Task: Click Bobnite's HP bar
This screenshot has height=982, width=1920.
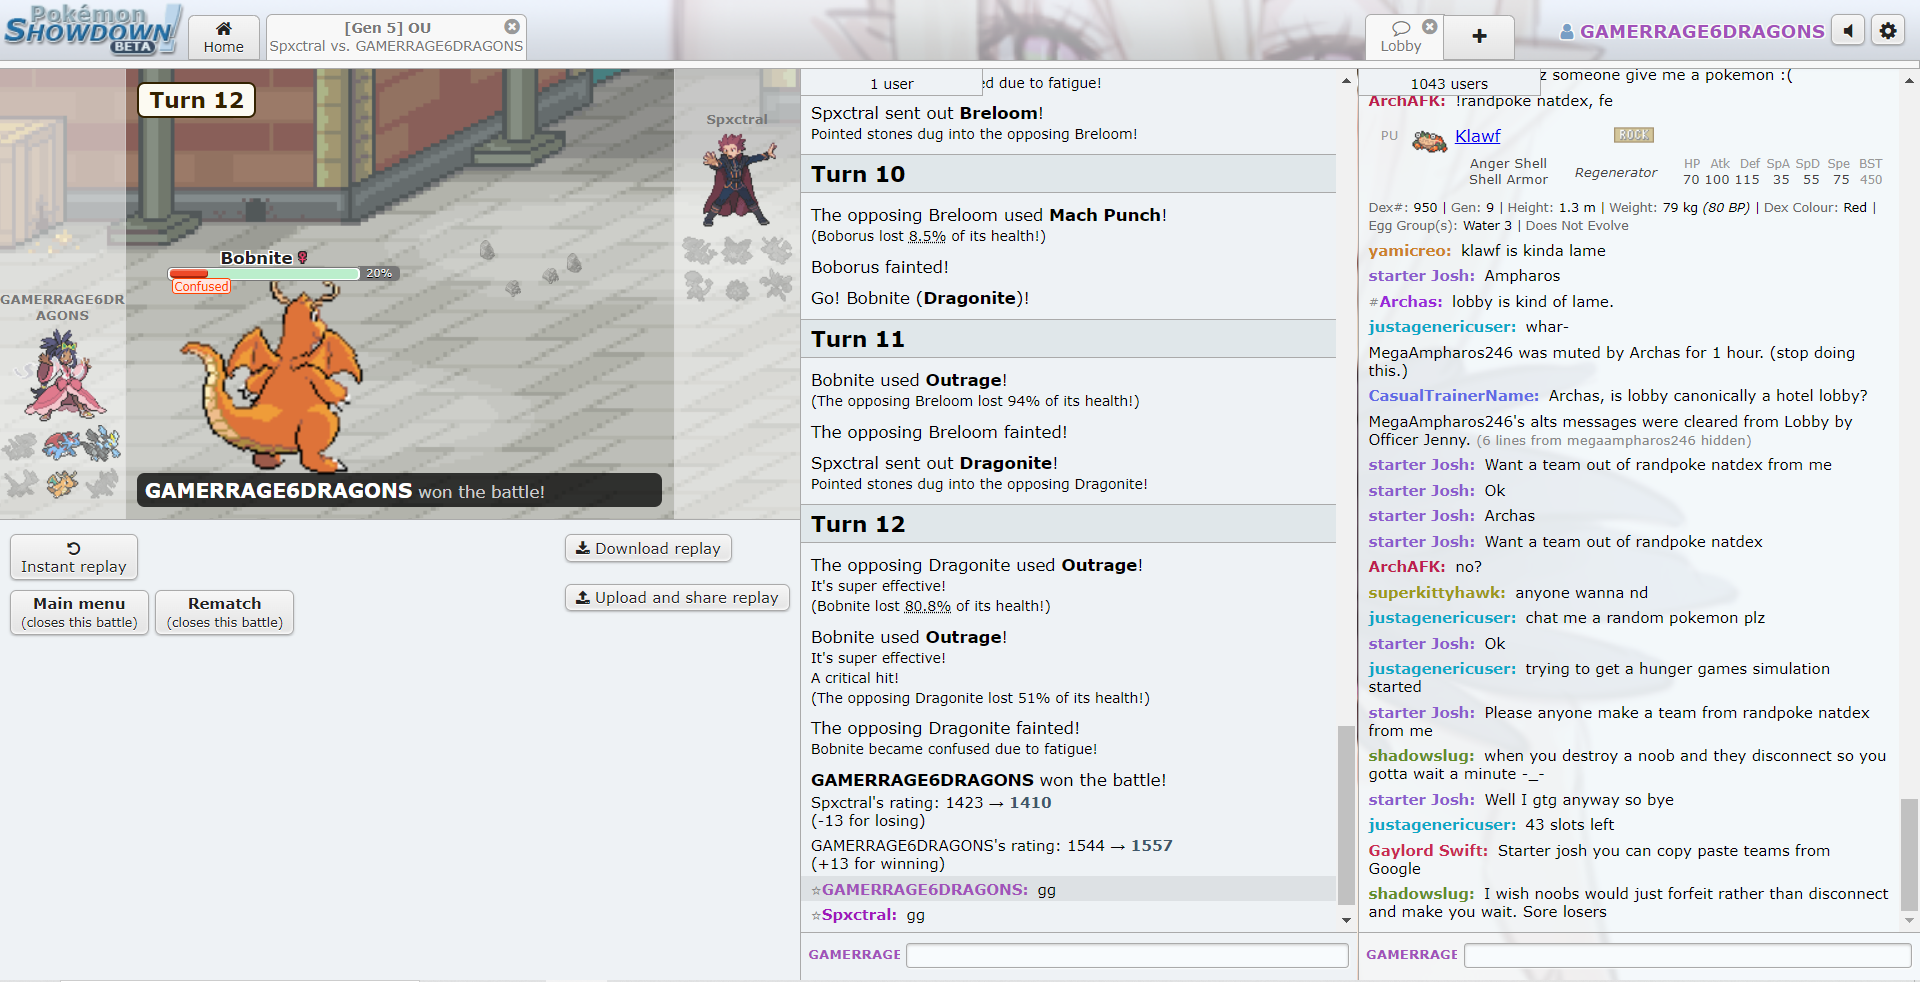Action: pos(264,273)
